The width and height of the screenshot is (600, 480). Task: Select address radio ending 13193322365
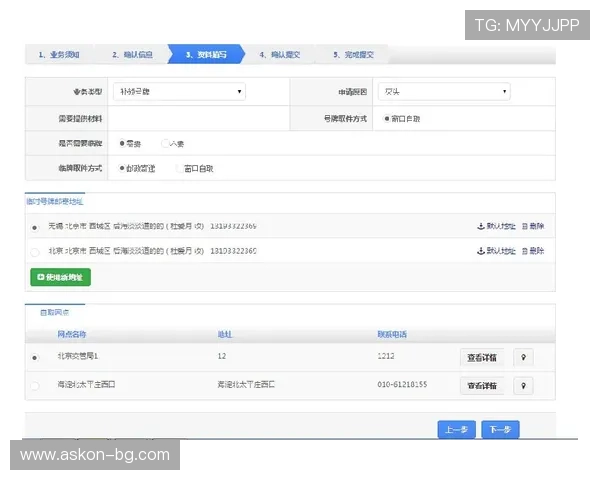(x=35, y=228)
